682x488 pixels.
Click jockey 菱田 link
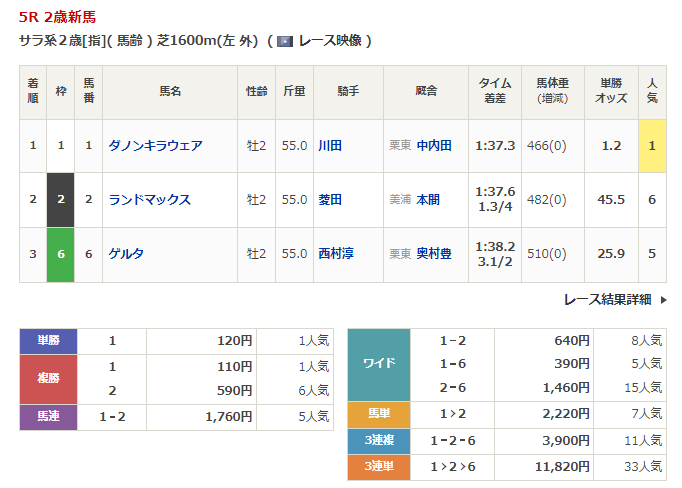tap(330, 200)
